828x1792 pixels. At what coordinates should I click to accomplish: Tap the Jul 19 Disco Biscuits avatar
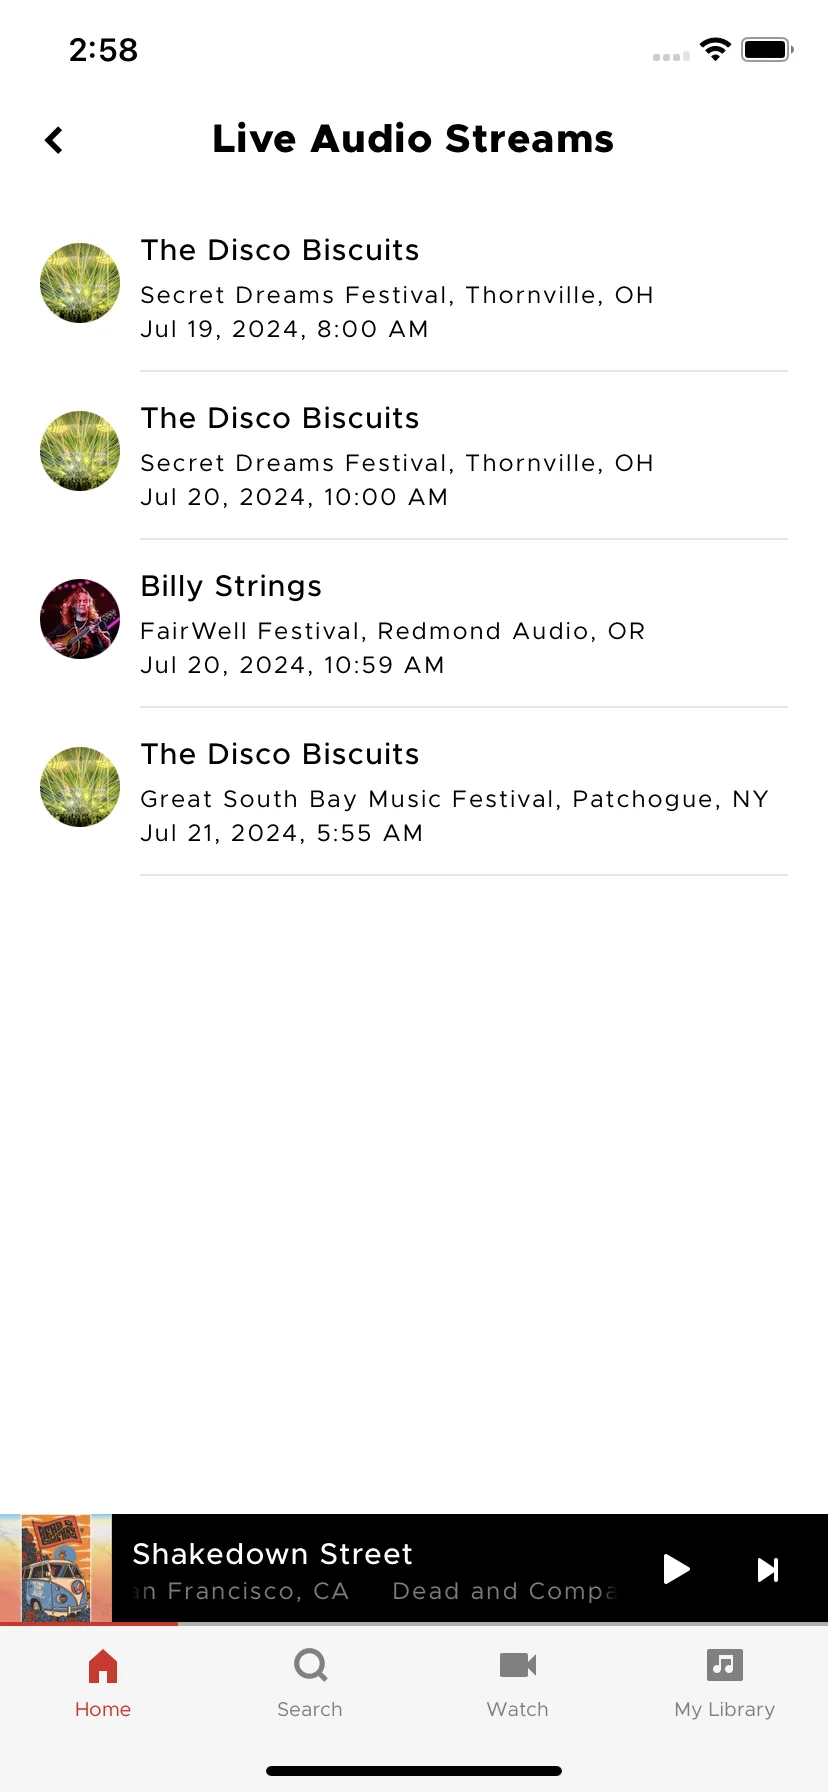click(x=80, y=283)
